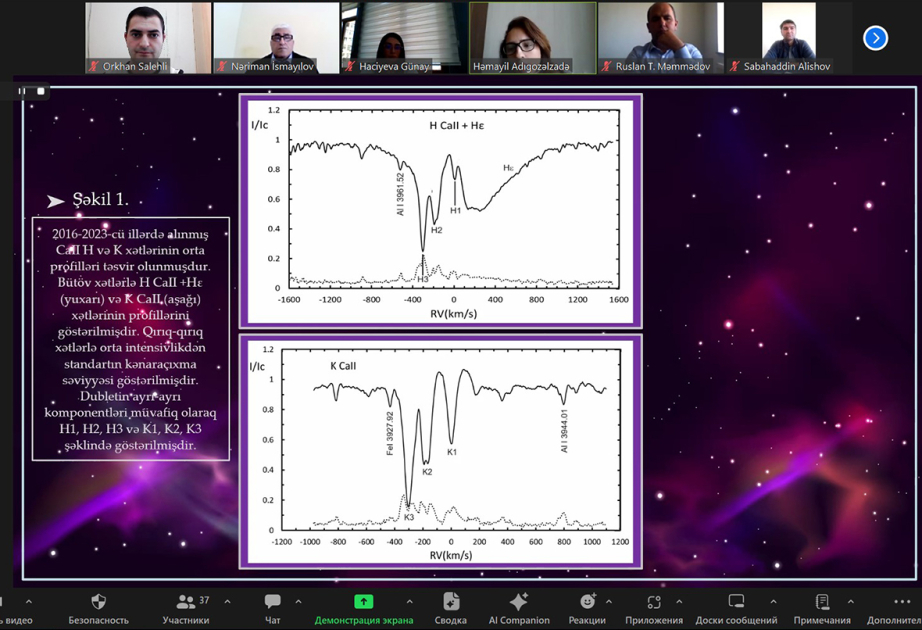
Task: Click the muted mic icon on Ruslan T. Məmmədov
Action: [606, 66]
